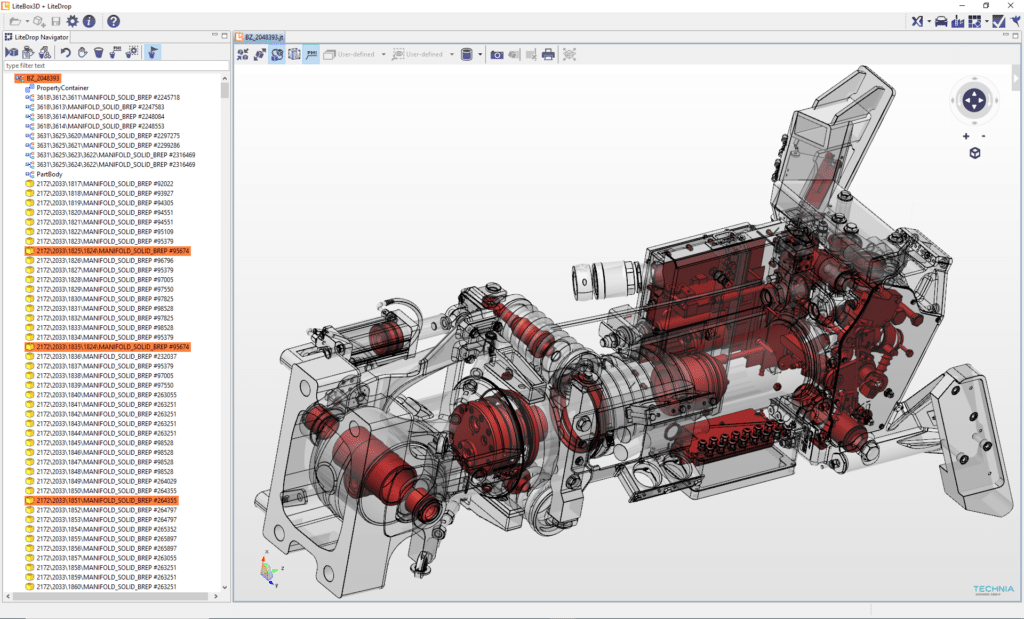Open help with the question mark icon
This screenshot has height=619, width=1024.
coord(114,22)
